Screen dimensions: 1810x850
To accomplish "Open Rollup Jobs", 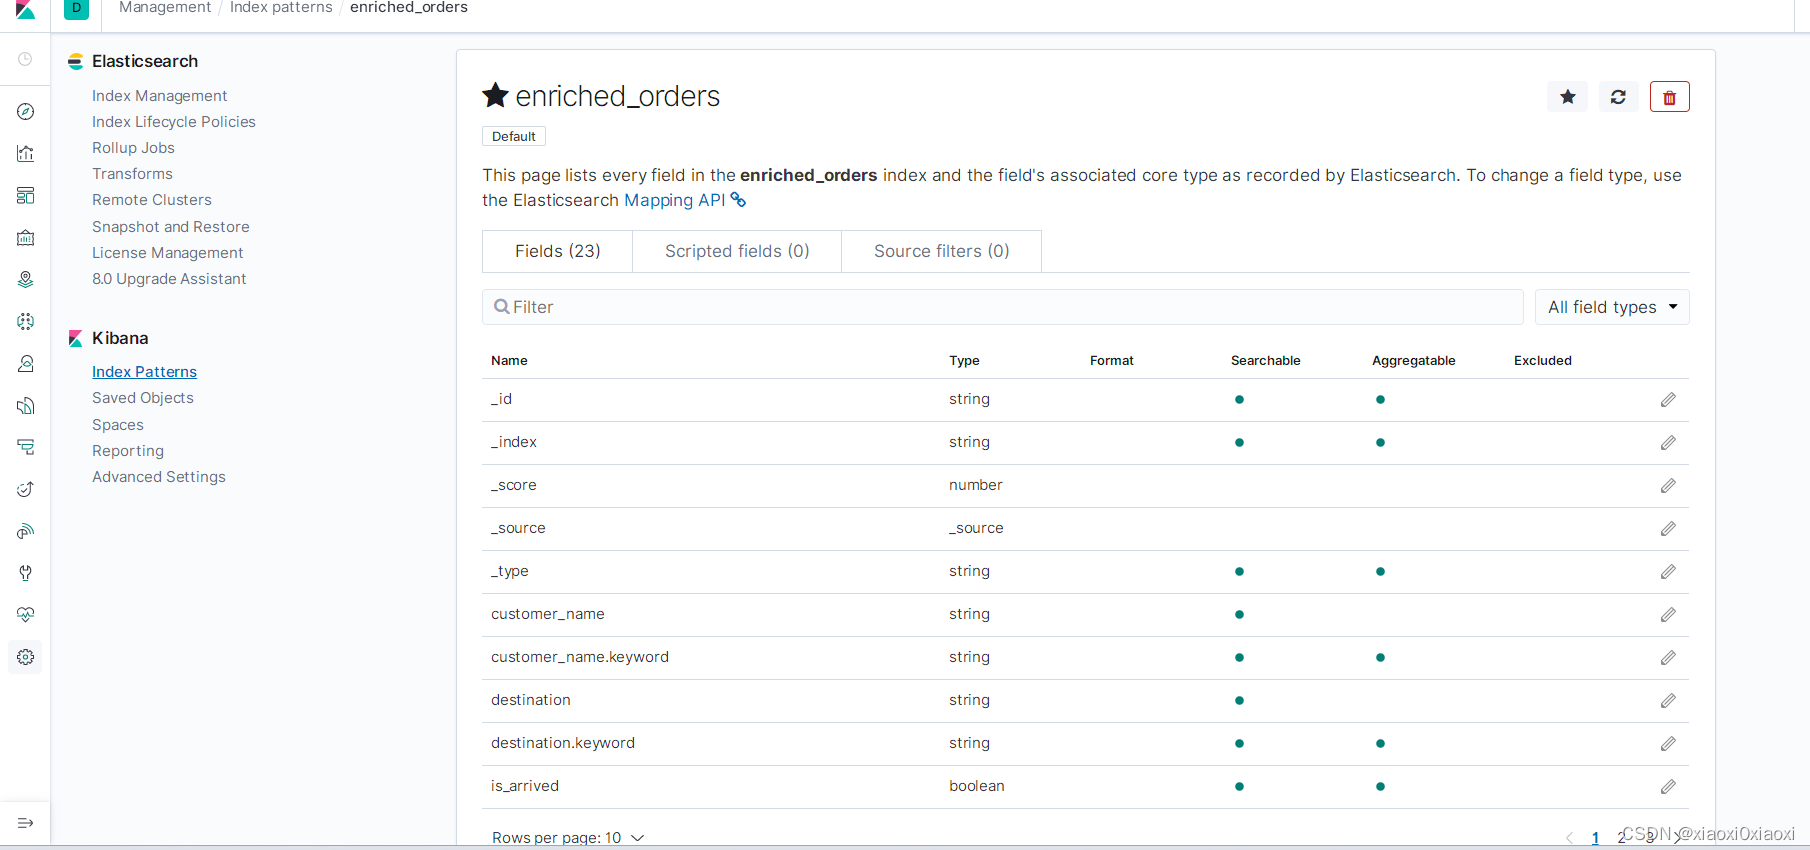I will tap(133, 148).
